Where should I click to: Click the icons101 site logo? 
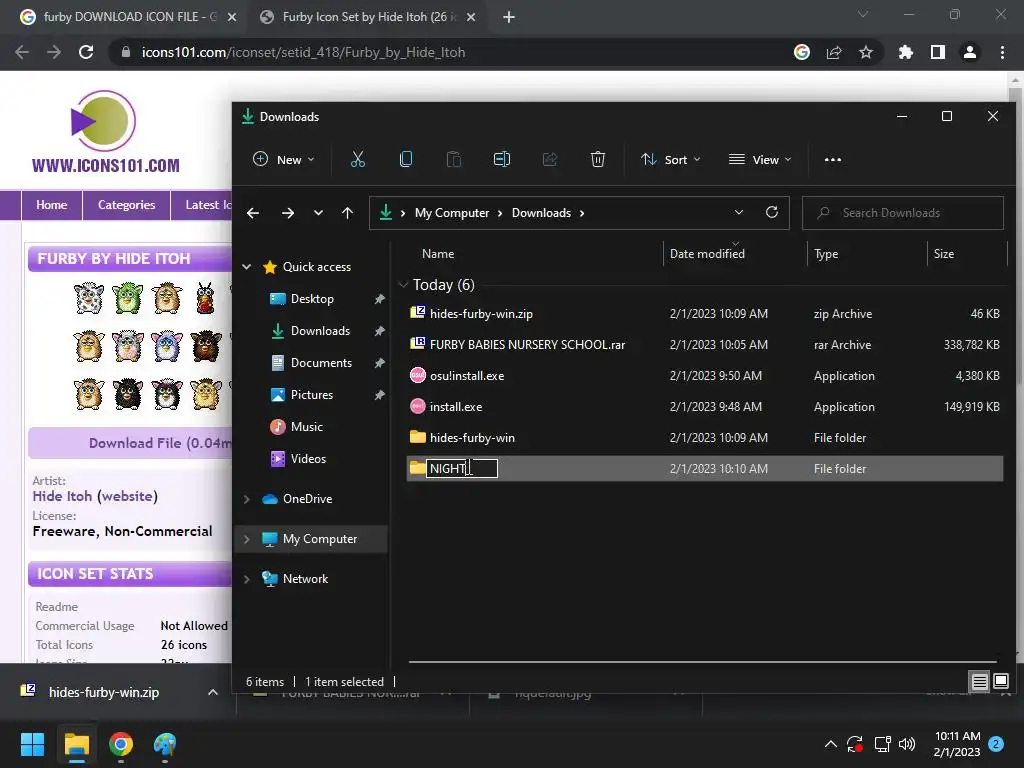[x=105, y=133]
